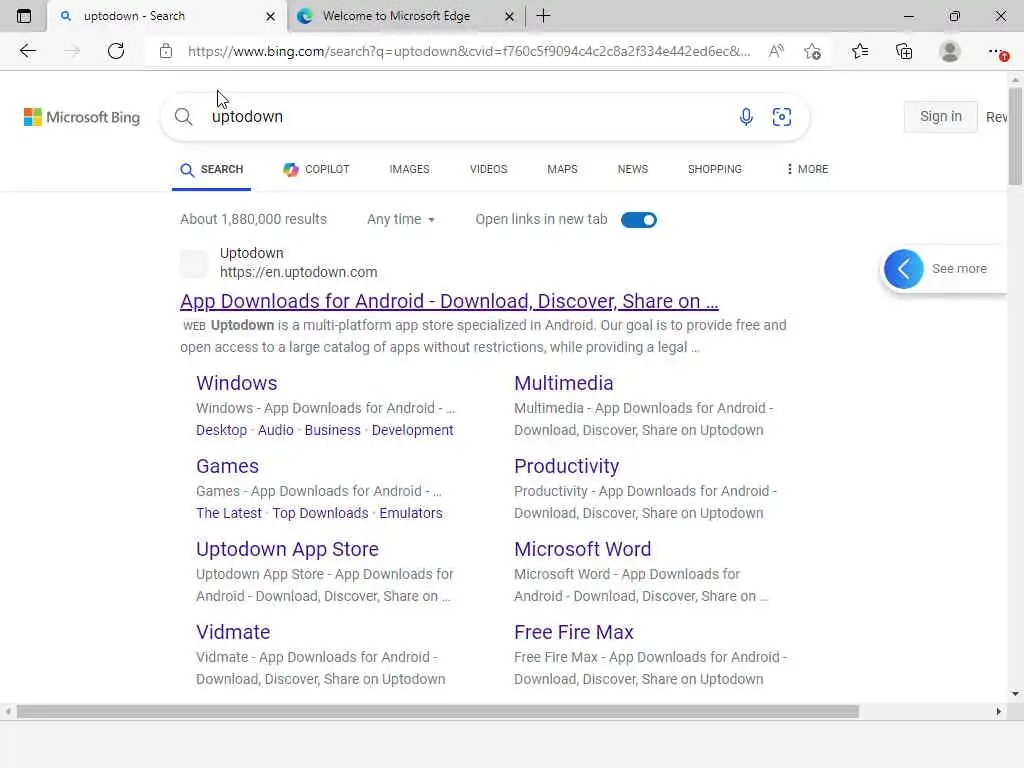Click the Microsoft Bing logo

coord(82,117)
